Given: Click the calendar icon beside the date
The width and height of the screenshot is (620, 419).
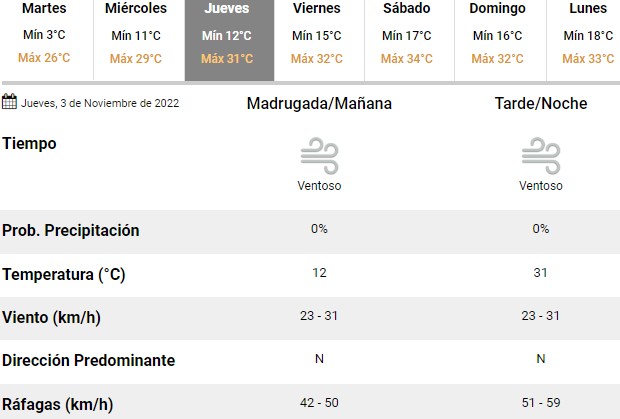Looking at the screenshot, I should [9, 102].
